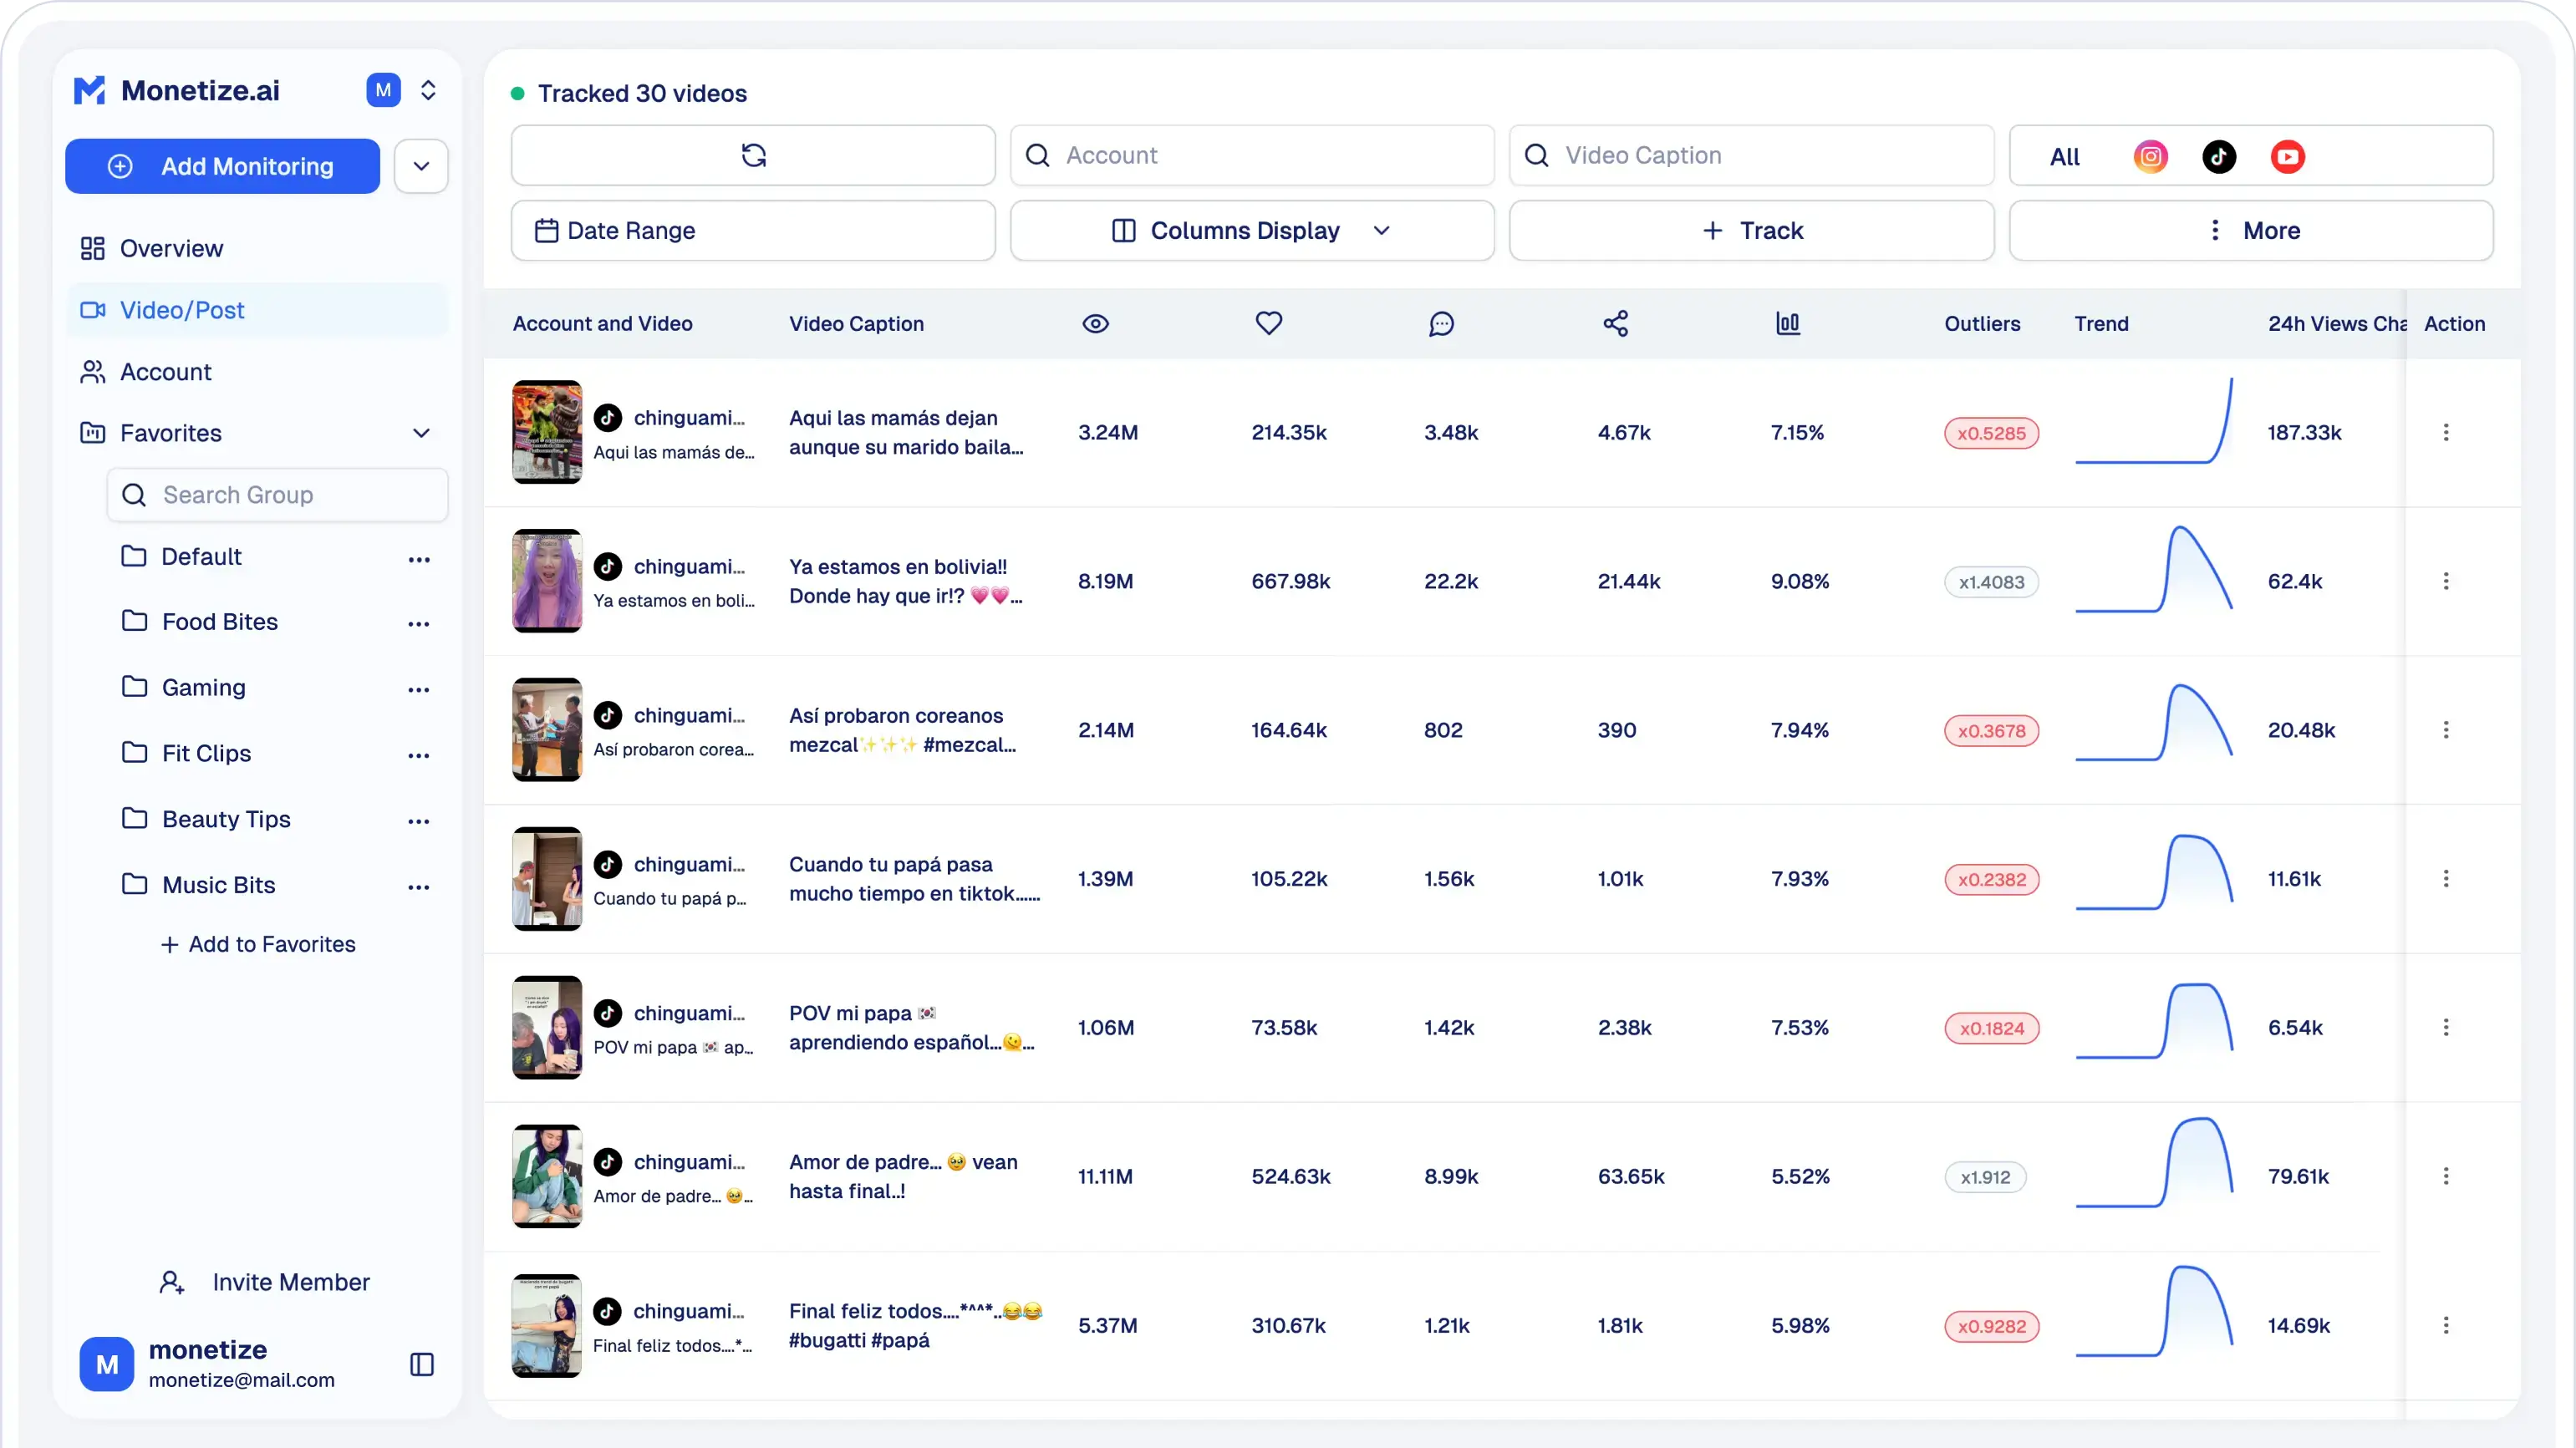Sort by likes heart column icon

pos(1268,323)
